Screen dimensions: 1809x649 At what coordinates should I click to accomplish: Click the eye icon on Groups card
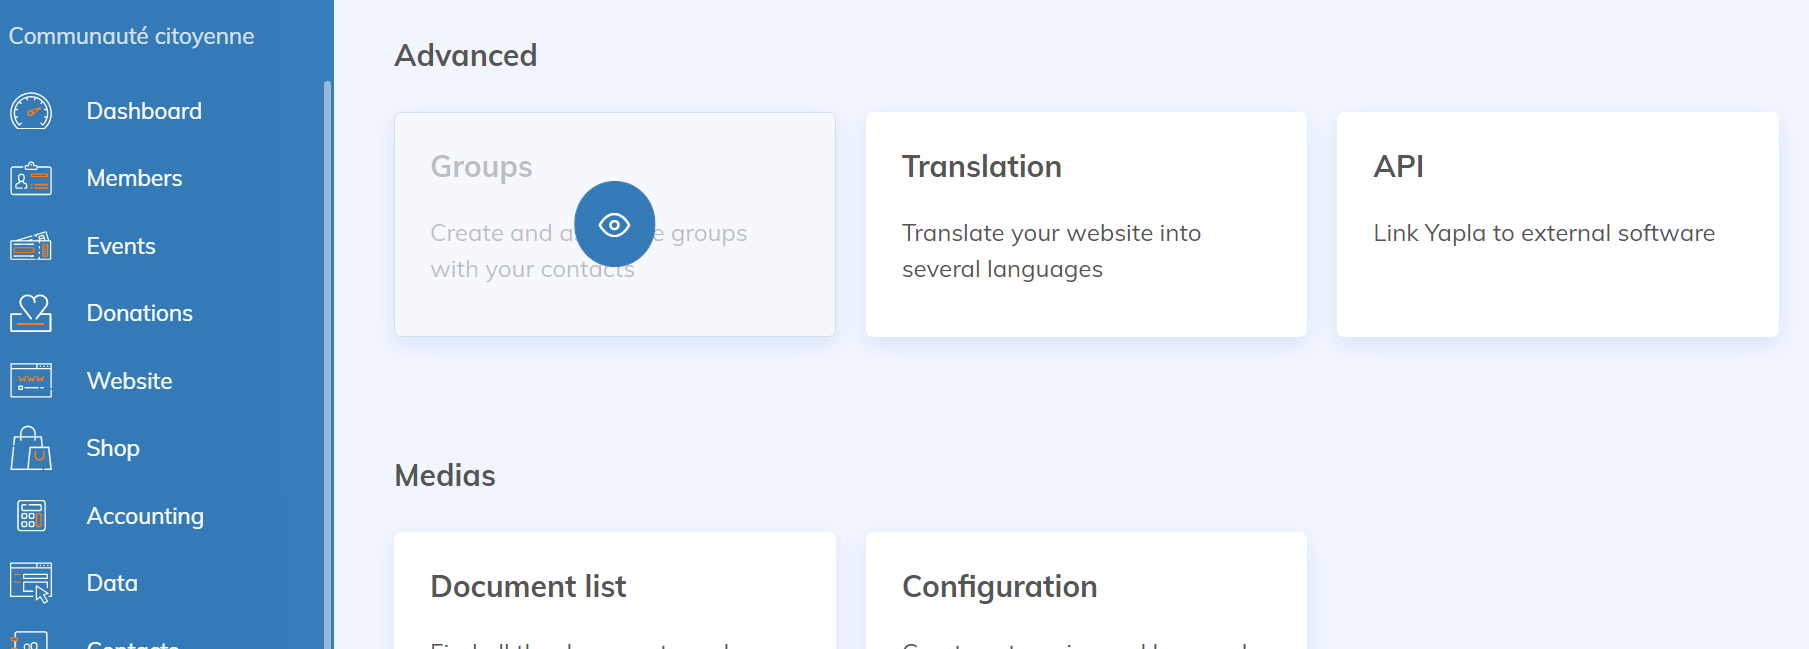614,225
